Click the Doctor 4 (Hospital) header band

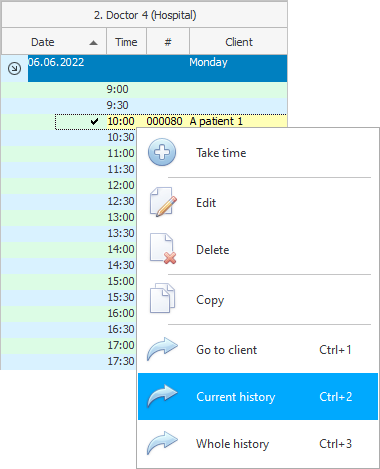pyautogui.click(x=144, y=15)
